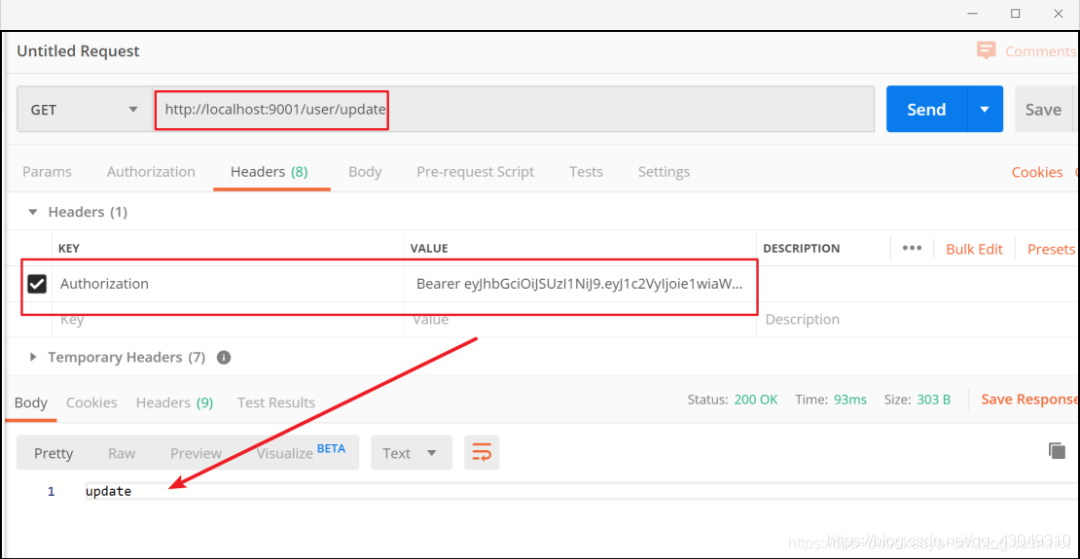Image resolution: width=1080 pixels, height=559 pixels.
Task: Open the Presets menu
Action: (x=1051, y=249)
